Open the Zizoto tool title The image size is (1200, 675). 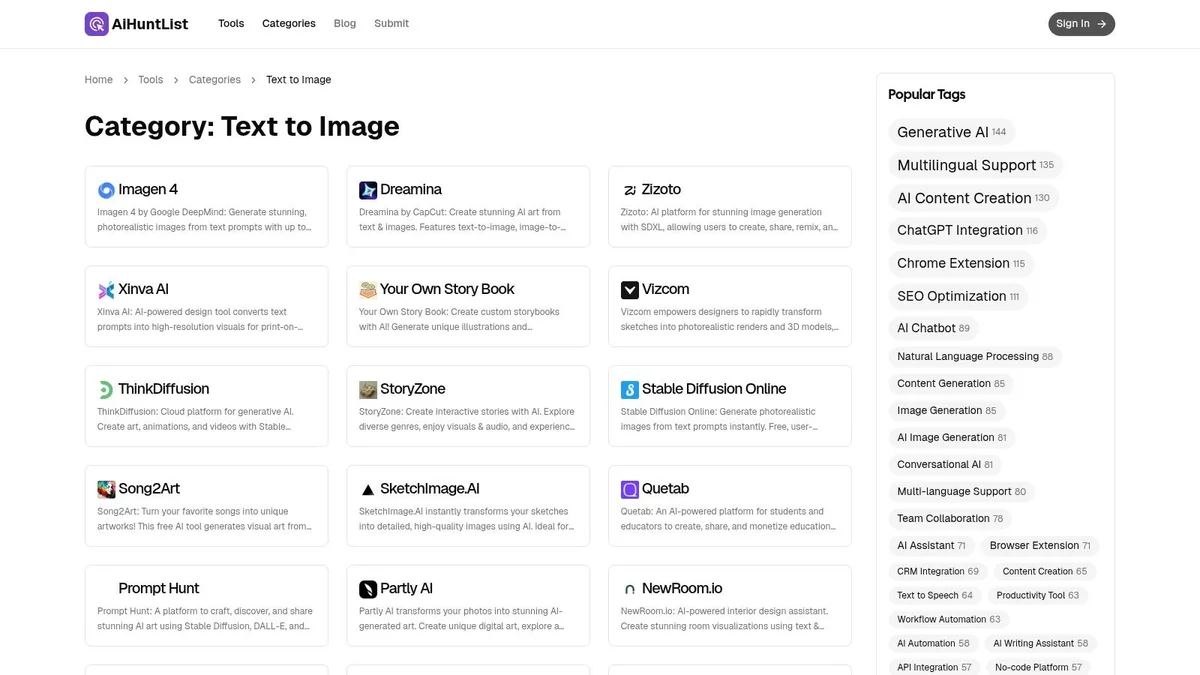point(661,190)
